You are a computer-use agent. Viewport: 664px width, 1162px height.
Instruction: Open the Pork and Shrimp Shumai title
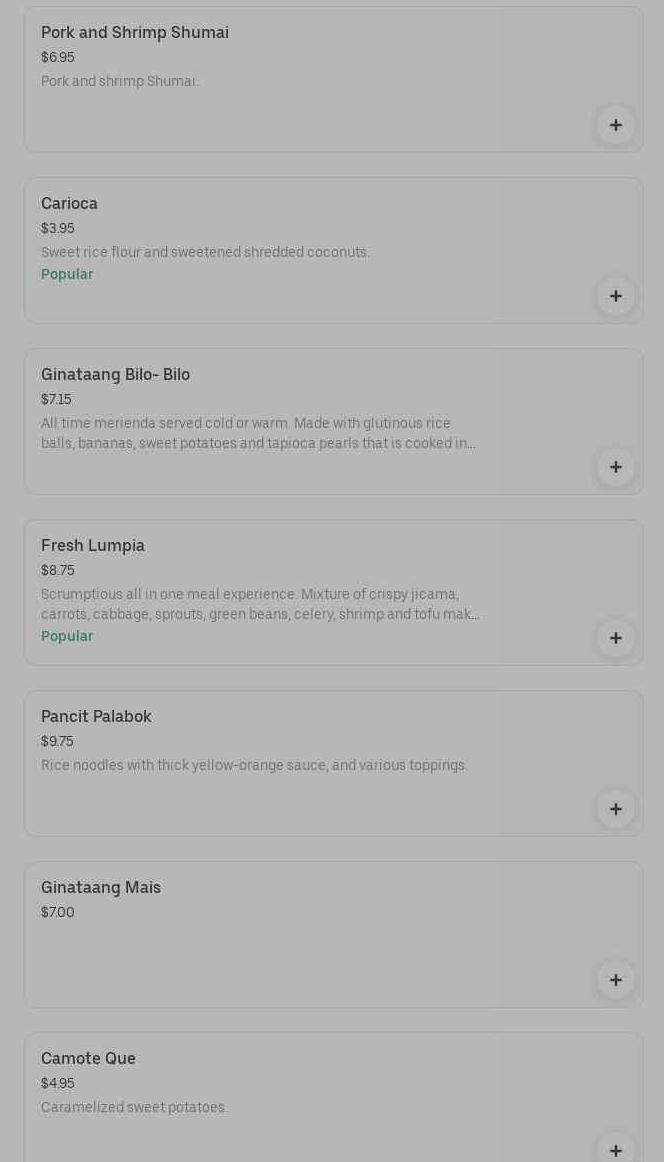(135, 33)
